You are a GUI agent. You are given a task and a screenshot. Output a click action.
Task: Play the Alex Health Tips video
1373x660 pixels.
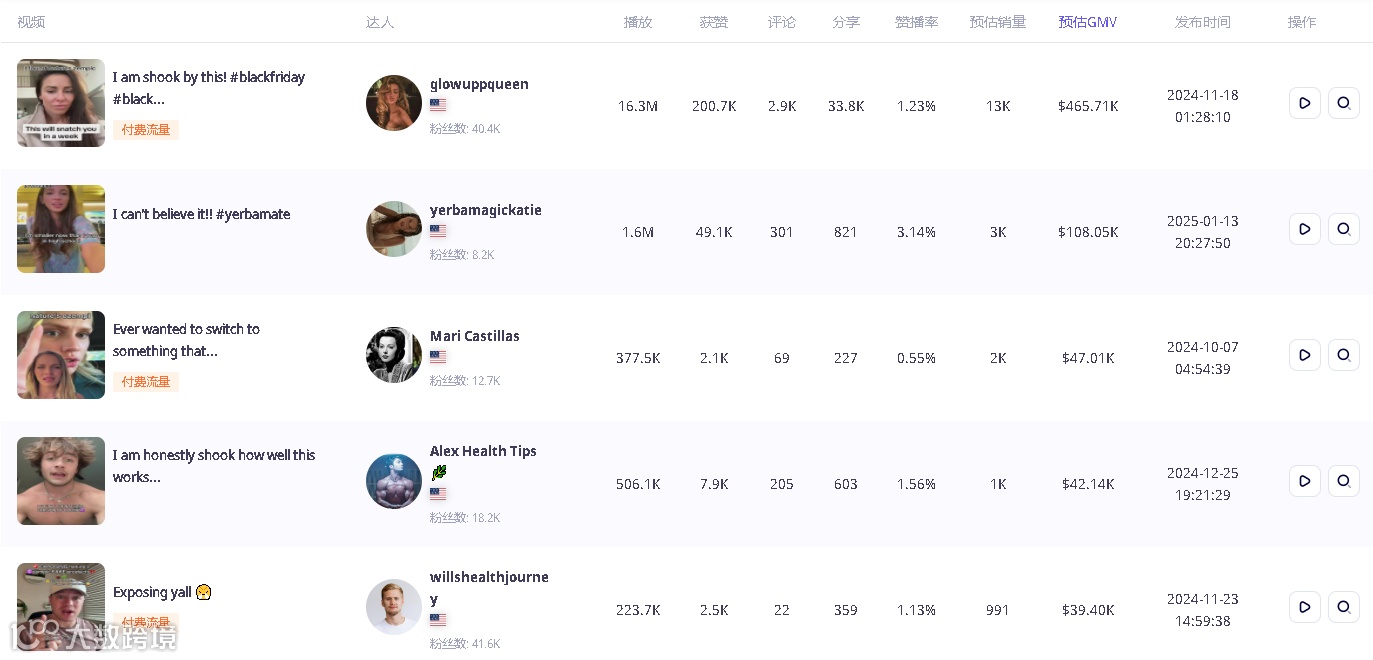(x=1305, y=481)
